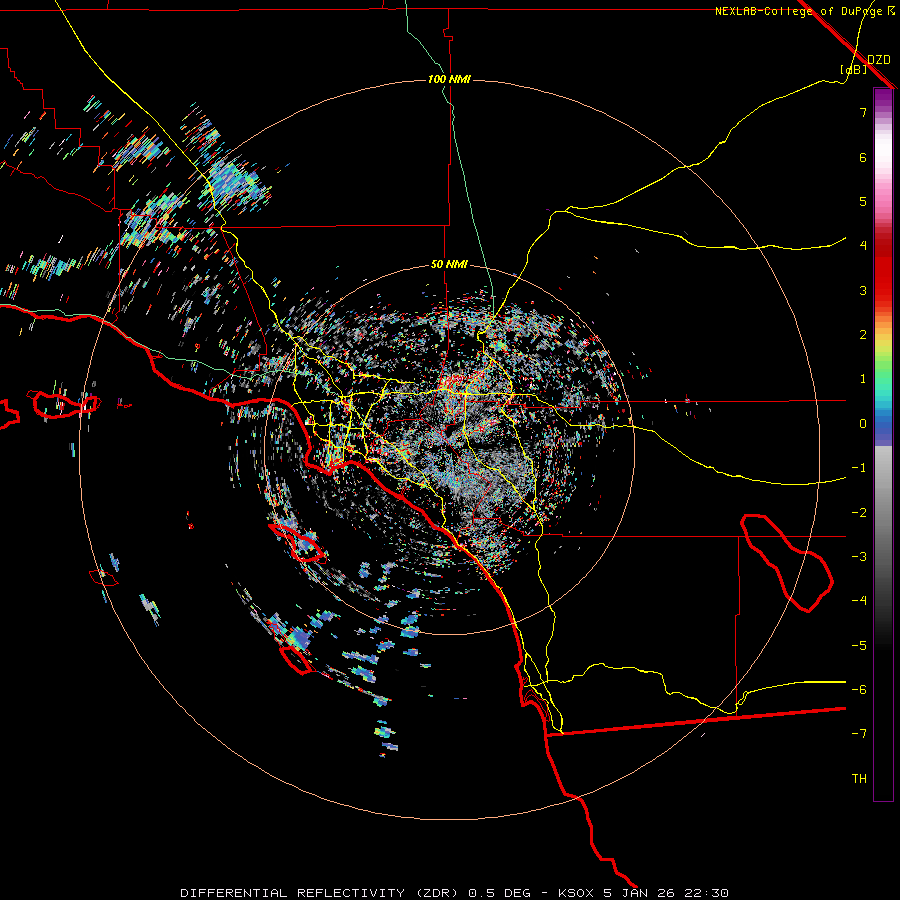The image size is (900, 900).
Task: Click the 3 value on color scale
Action: pyautogui.click(x=863, y=290)
